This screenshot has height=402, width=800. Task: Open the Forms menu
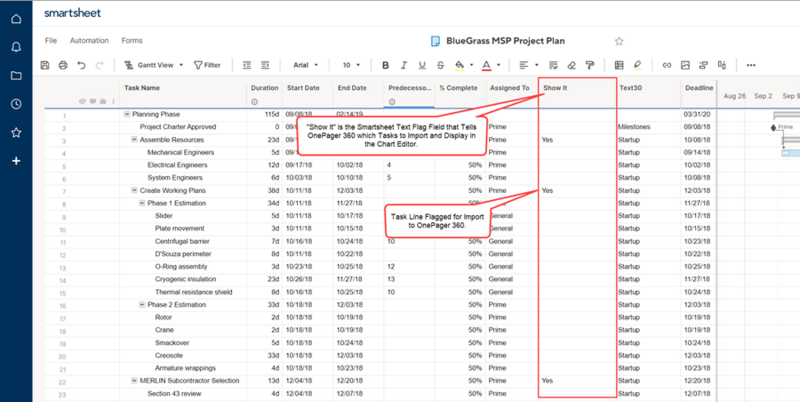(132, 40)
